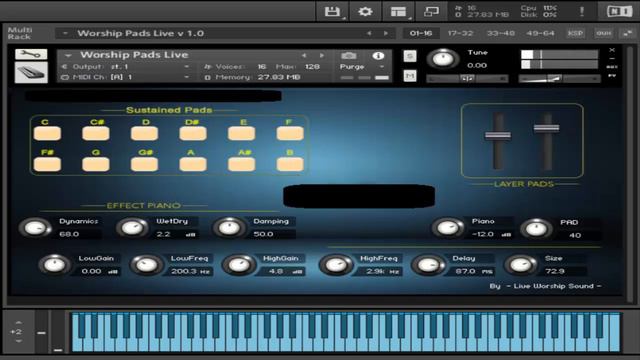Switch to the 33-48 rack page tab
The image size is (640, 360).
pos(500,33)
